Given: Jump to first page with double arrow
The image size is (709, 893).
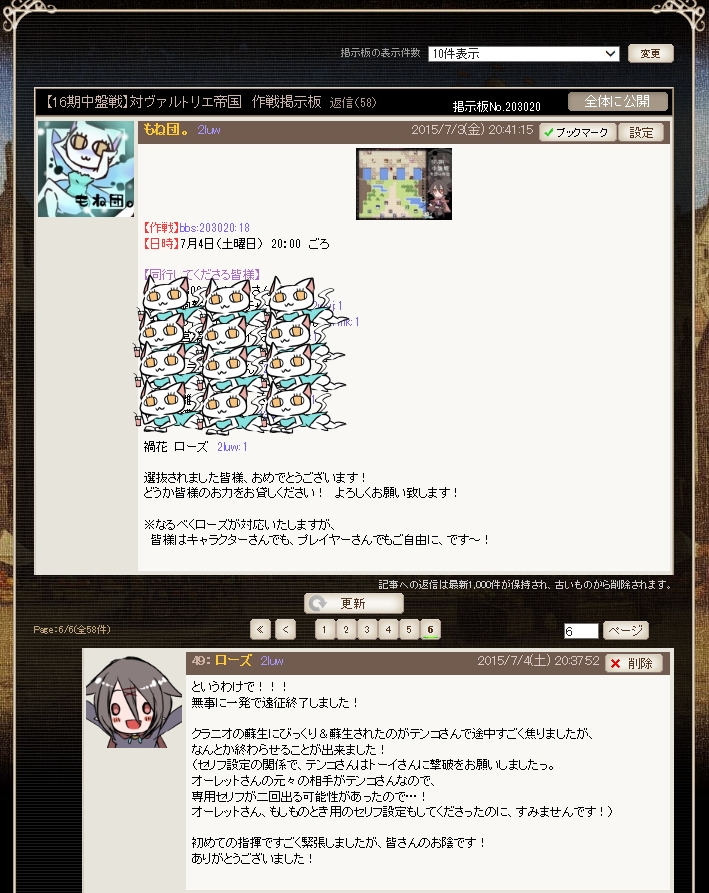Looking at the screenshot, I should coord(260,629).
